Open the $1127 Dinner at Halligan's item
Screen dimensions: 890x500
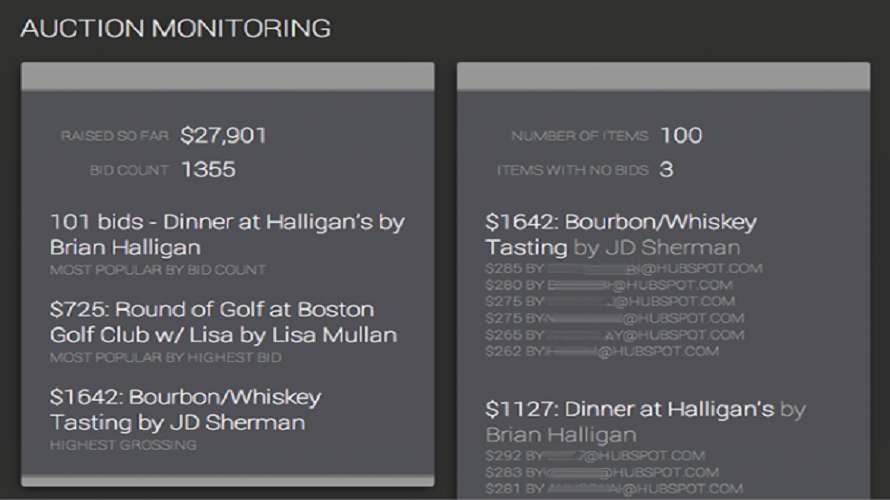click(x=645, y=422)
